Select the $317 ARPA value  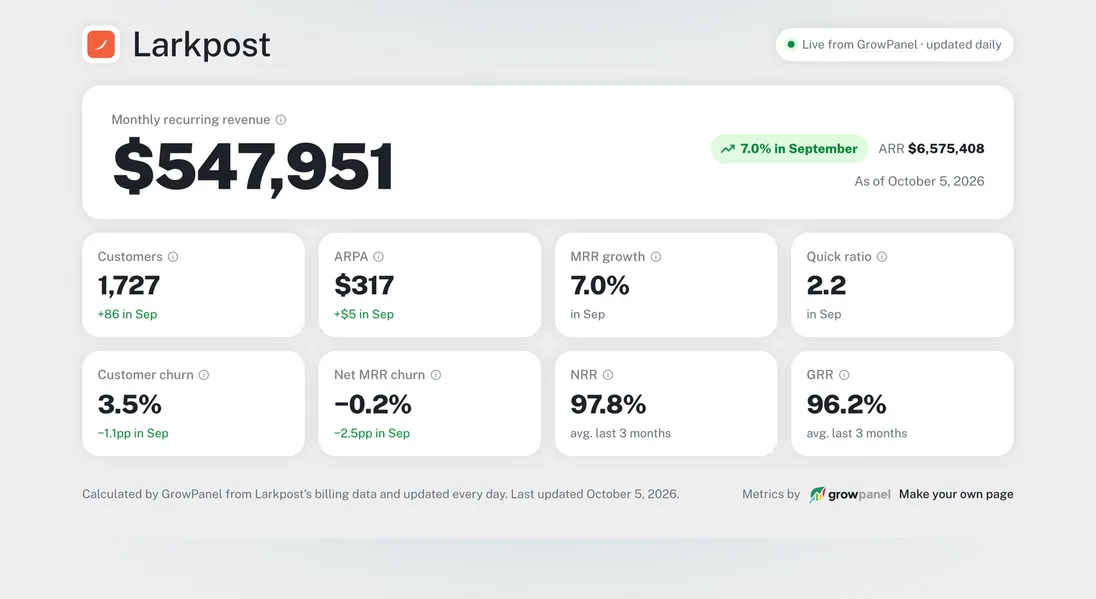[364, 285]
